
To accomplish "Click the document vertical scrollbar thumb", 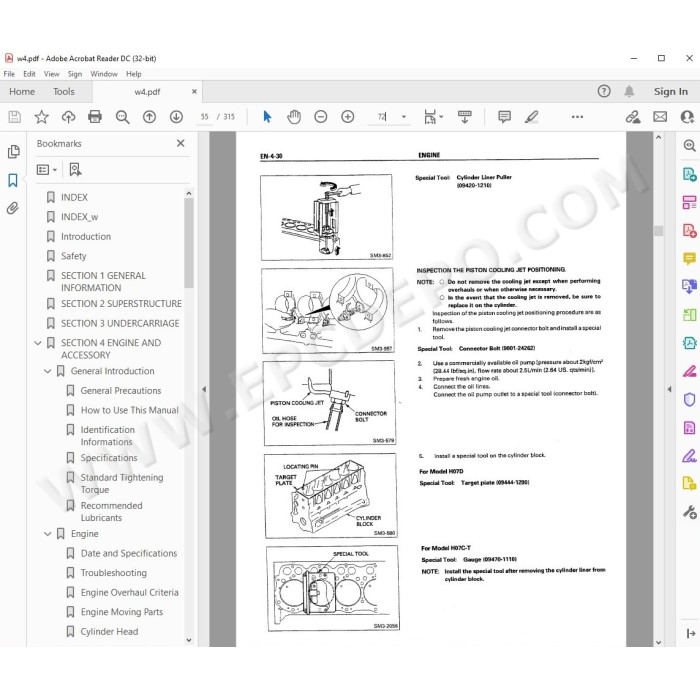I will pyautogui.click(x=658, y=231).
